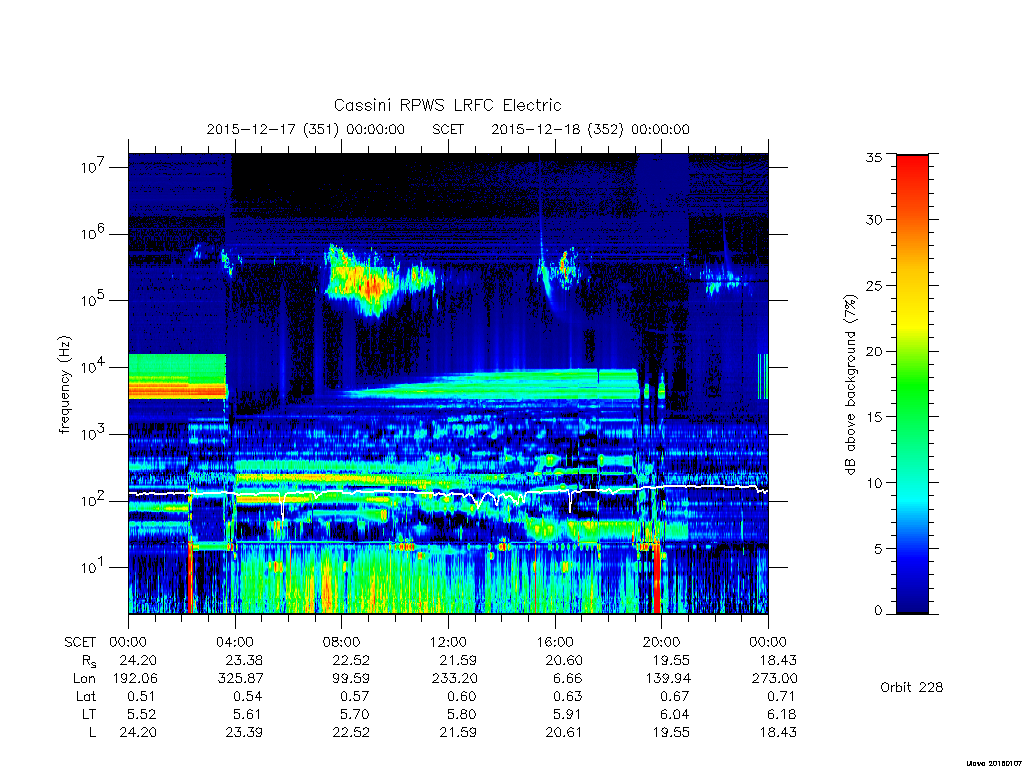Click the Lon value '192.06'

coord(135,679)
